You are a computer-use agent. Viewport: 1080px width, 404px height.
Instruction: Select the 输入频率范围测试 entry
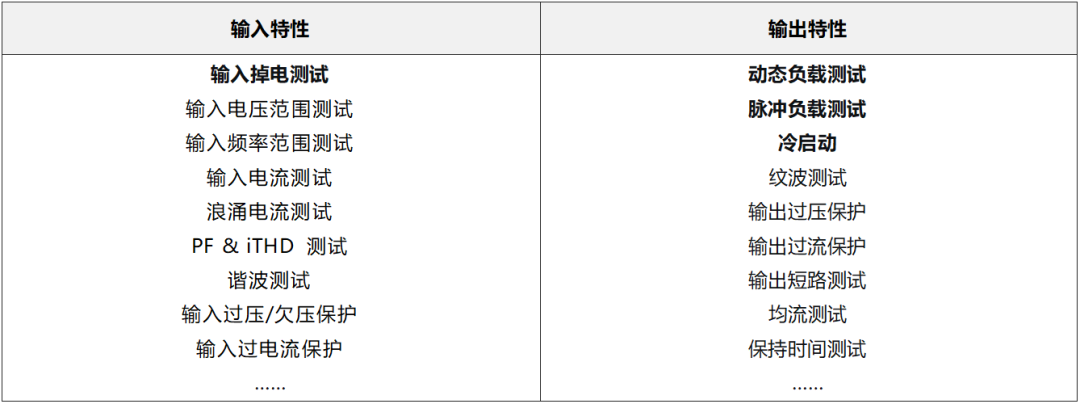coord(269,143)
